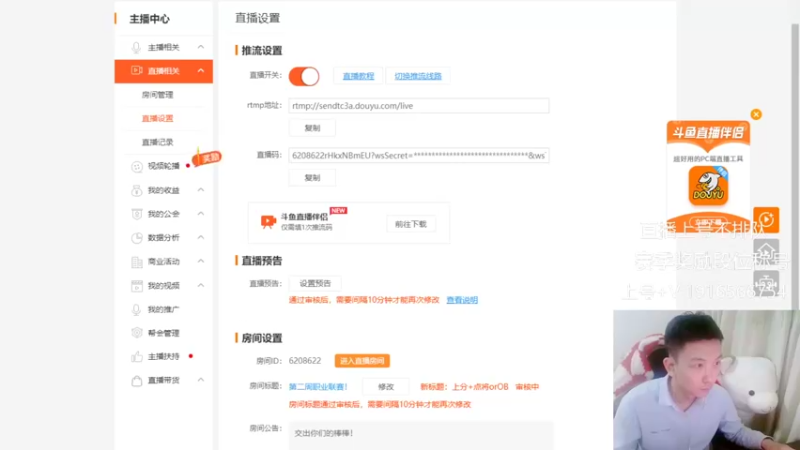Close the 斗鱼直播伴侣 floating ad
The image size is (800, 450).
756,114
